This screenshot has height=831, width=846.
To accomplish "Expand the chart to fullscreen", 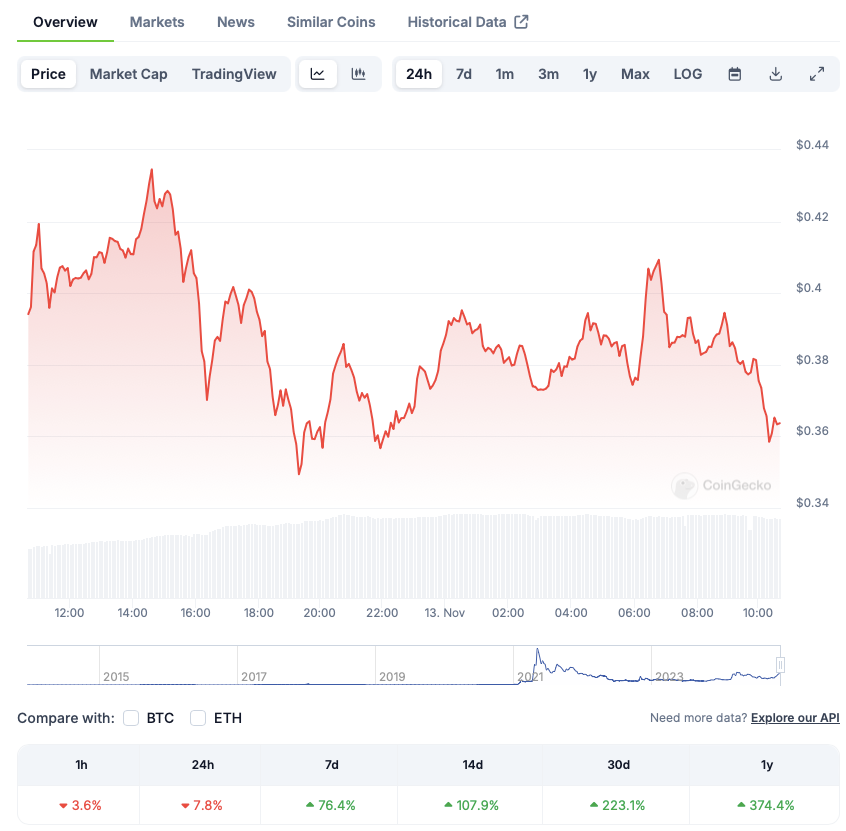I will [x=817, y=73].
